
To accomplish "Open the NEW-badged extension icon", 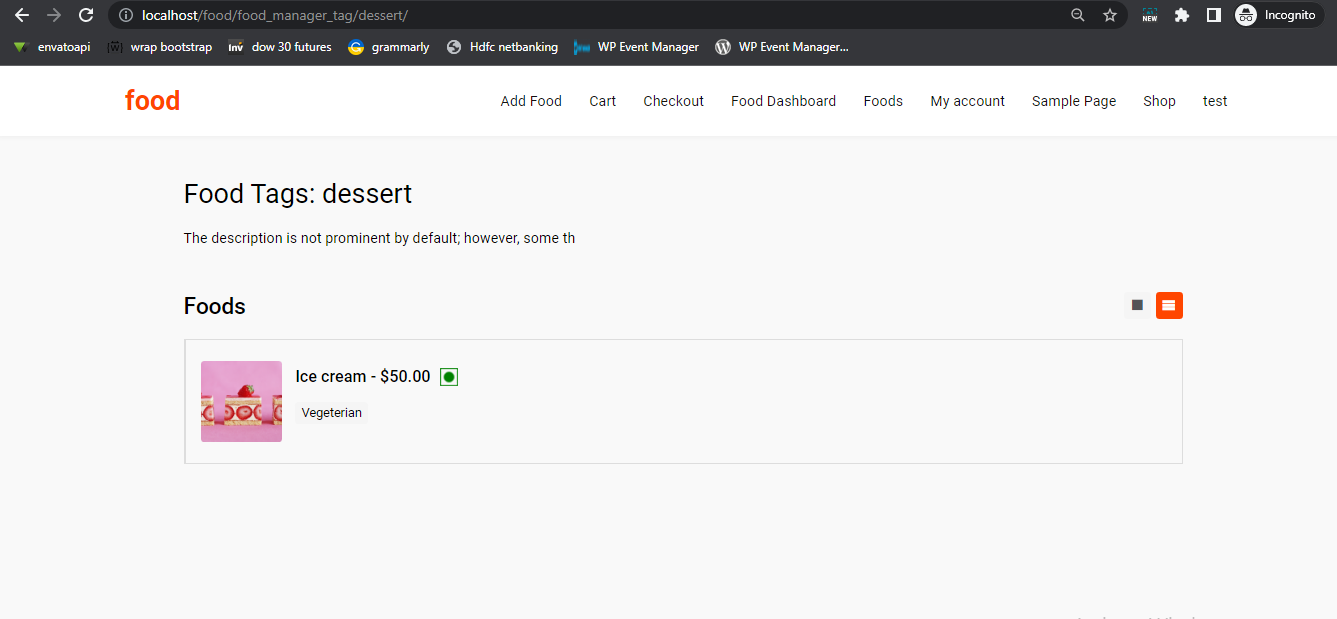I will pos(1150,15).
